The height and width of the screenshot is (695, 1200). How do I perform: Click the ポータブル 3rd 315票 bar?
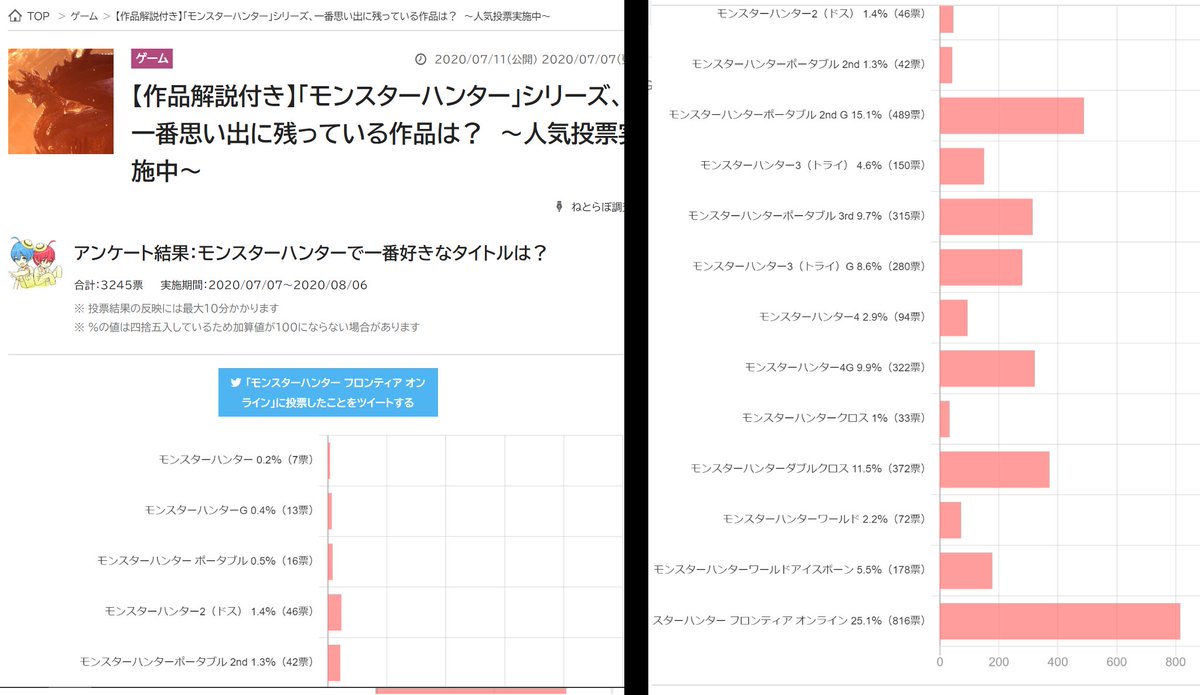click(x=986, y=216)
